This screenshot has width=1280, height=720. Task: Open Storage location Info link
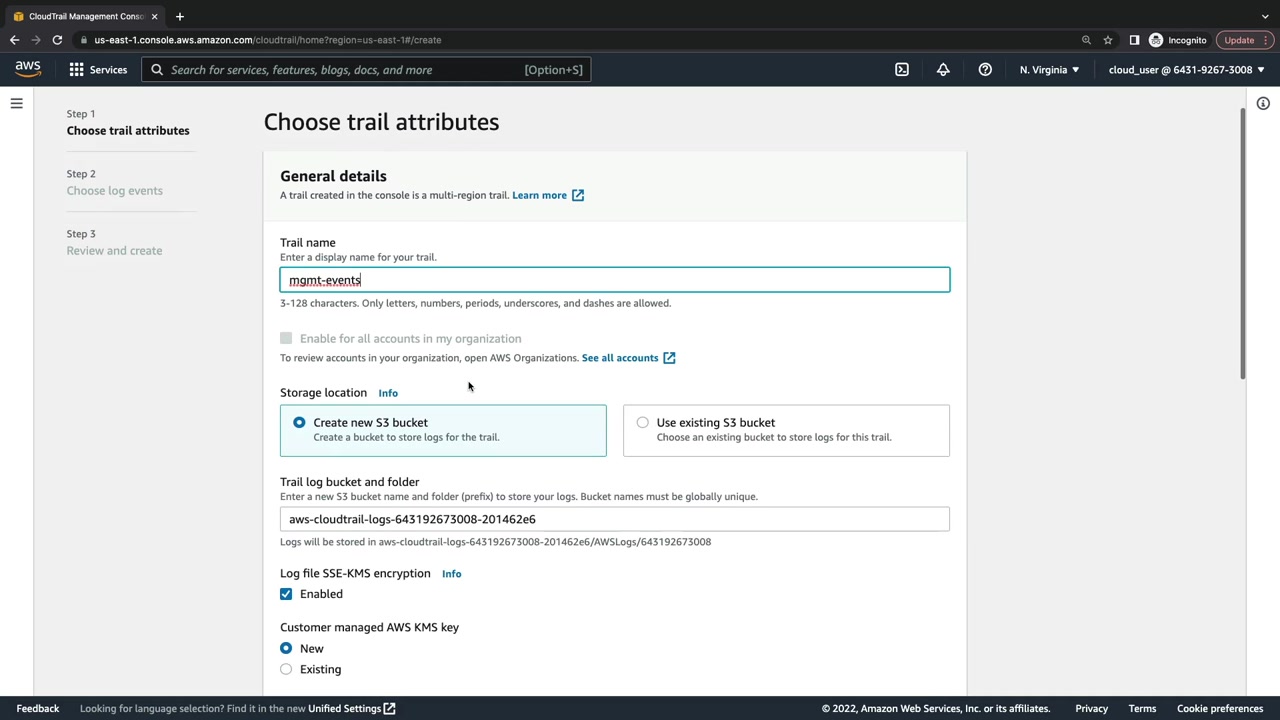tap(388, 393)
